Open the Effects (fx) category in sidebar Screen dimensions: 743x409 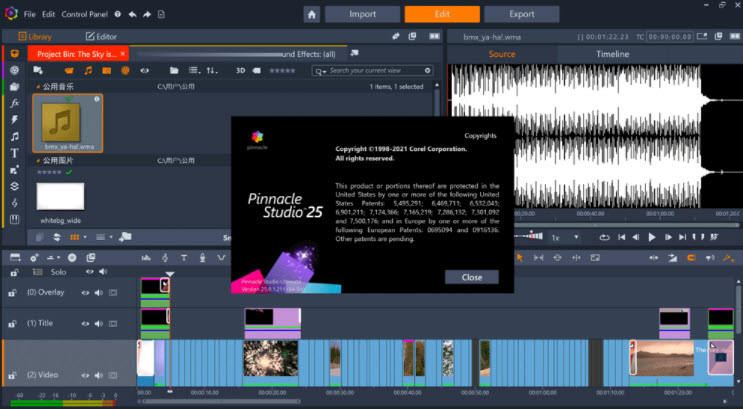click(x=14, y=102)
